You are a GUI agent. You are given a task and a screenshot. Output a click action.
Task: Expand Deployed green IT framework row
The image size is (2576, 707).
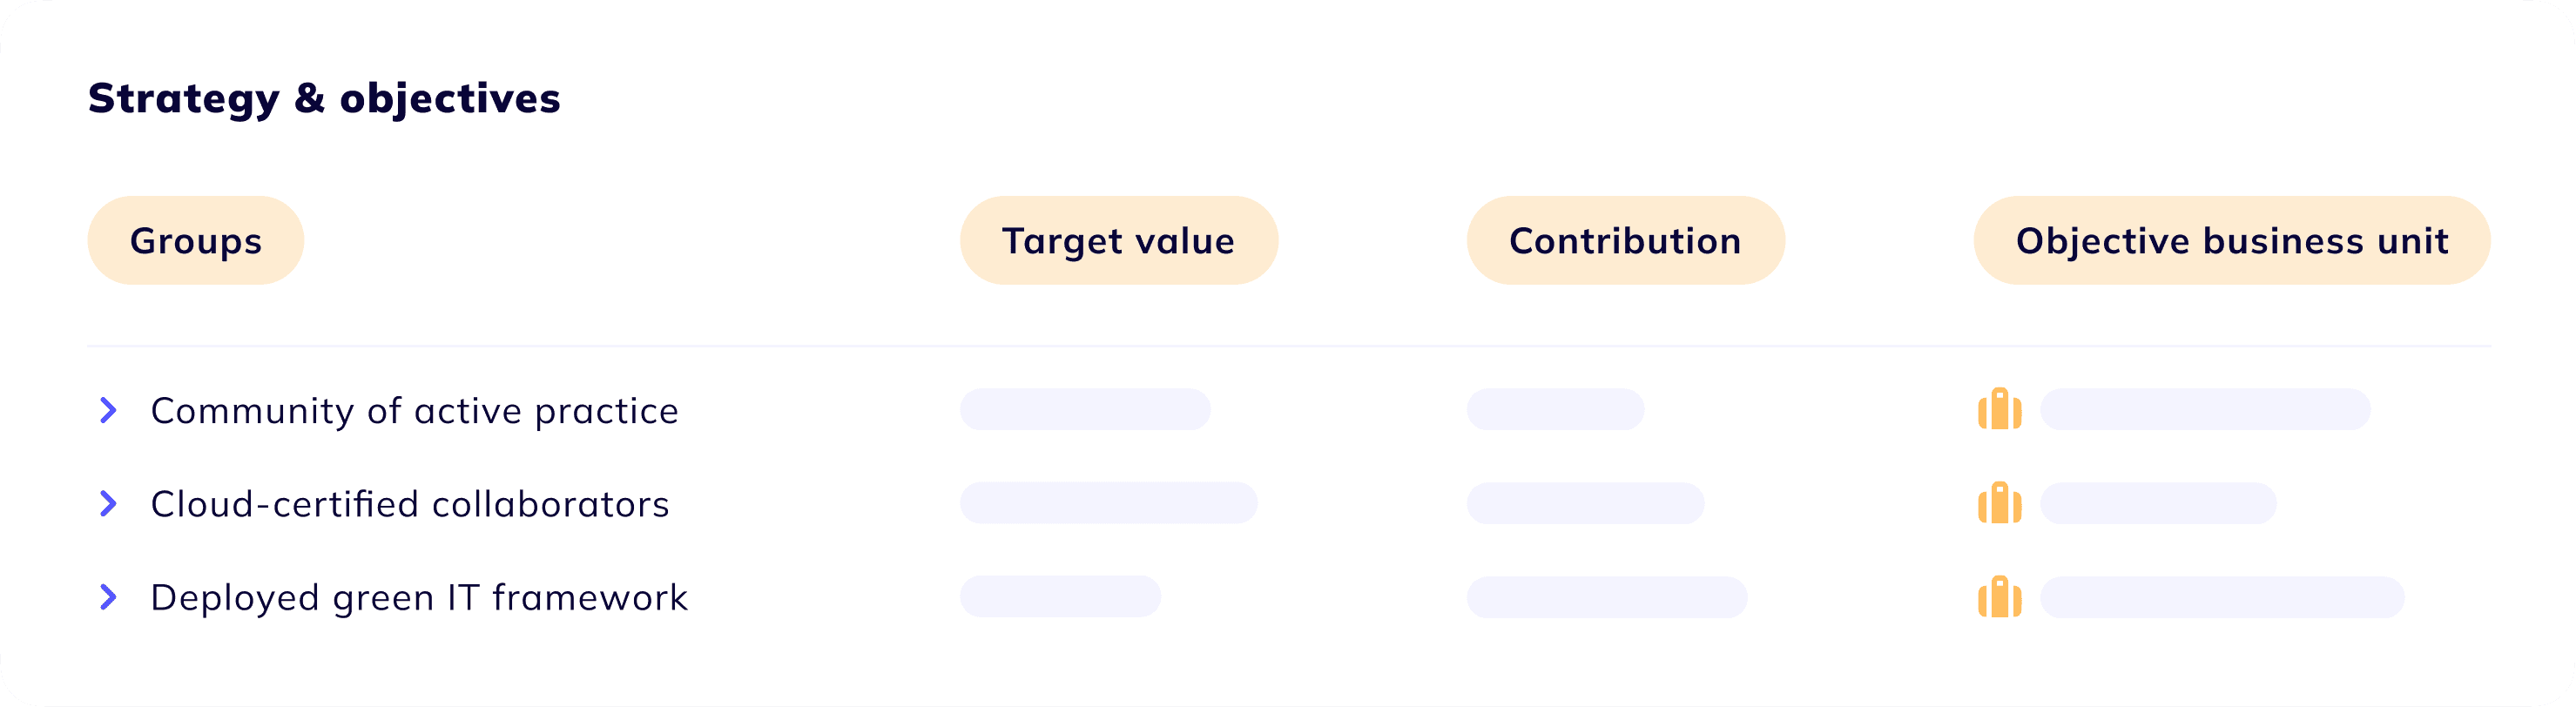108,597
